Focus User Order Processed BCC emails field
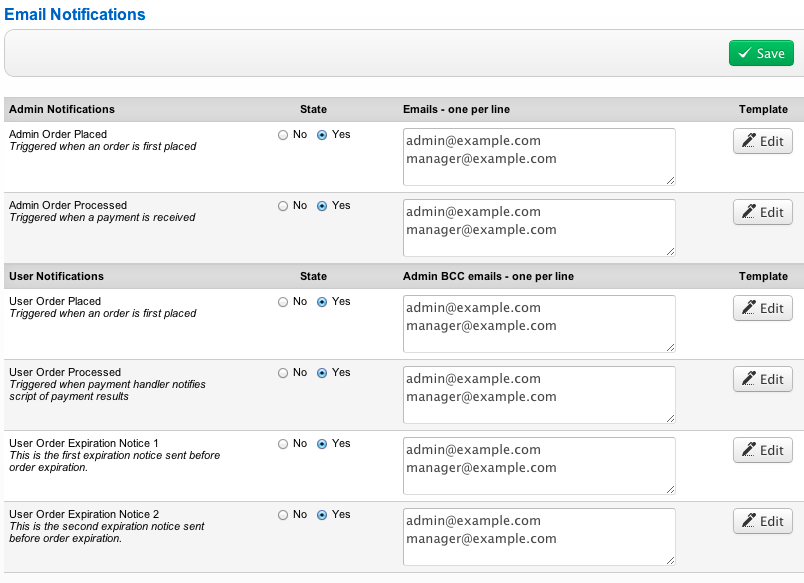 click(x=539, y=395)
